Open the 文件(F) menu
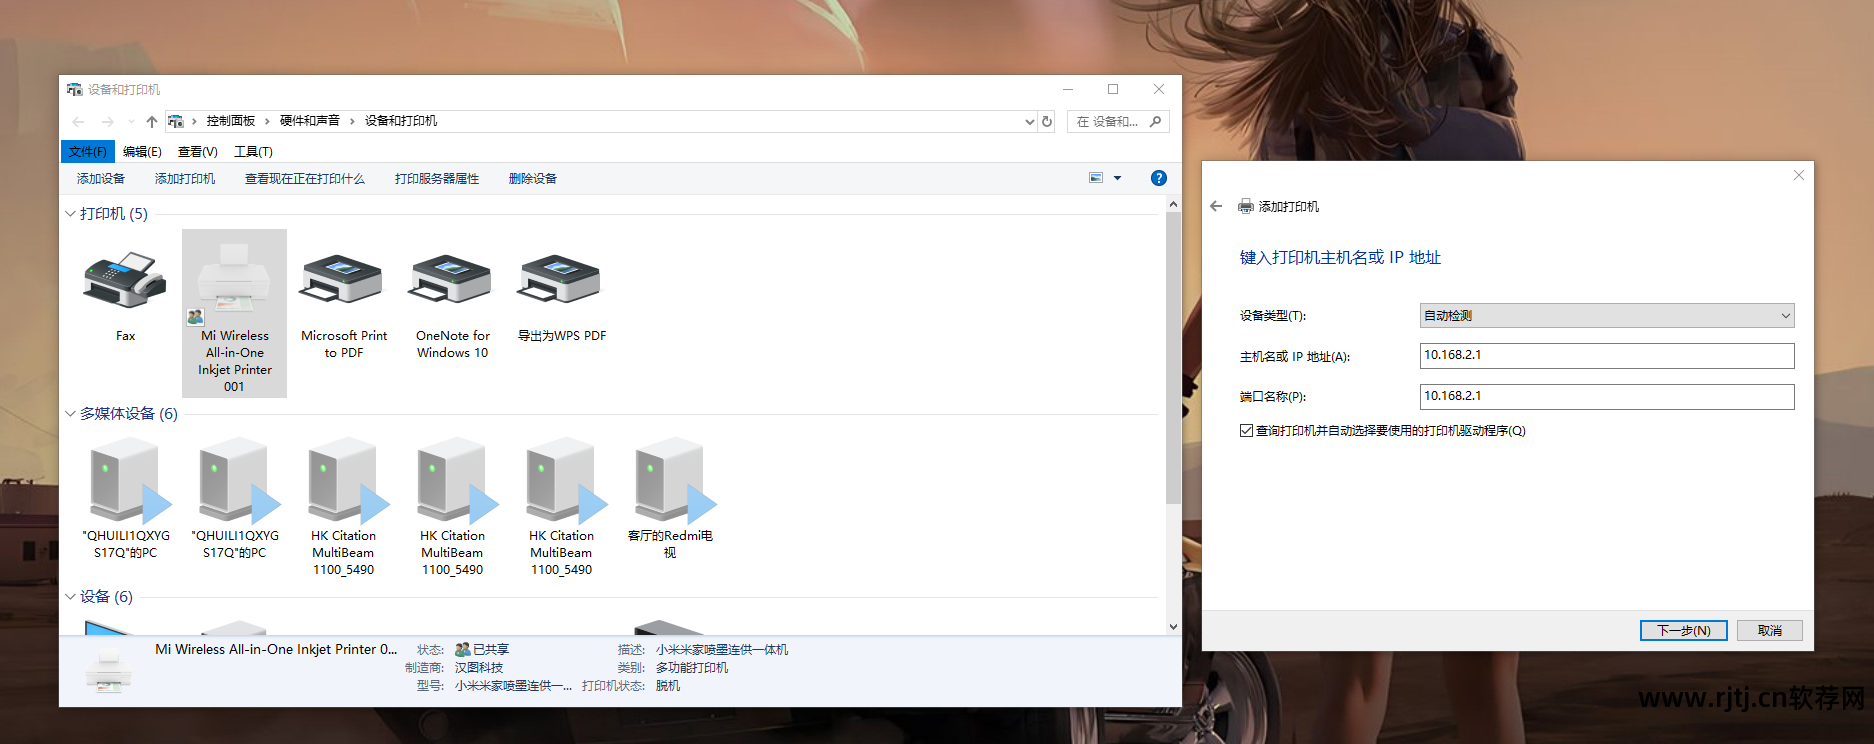The height and width of the screenshot is (744, 1874). point(88,152)
